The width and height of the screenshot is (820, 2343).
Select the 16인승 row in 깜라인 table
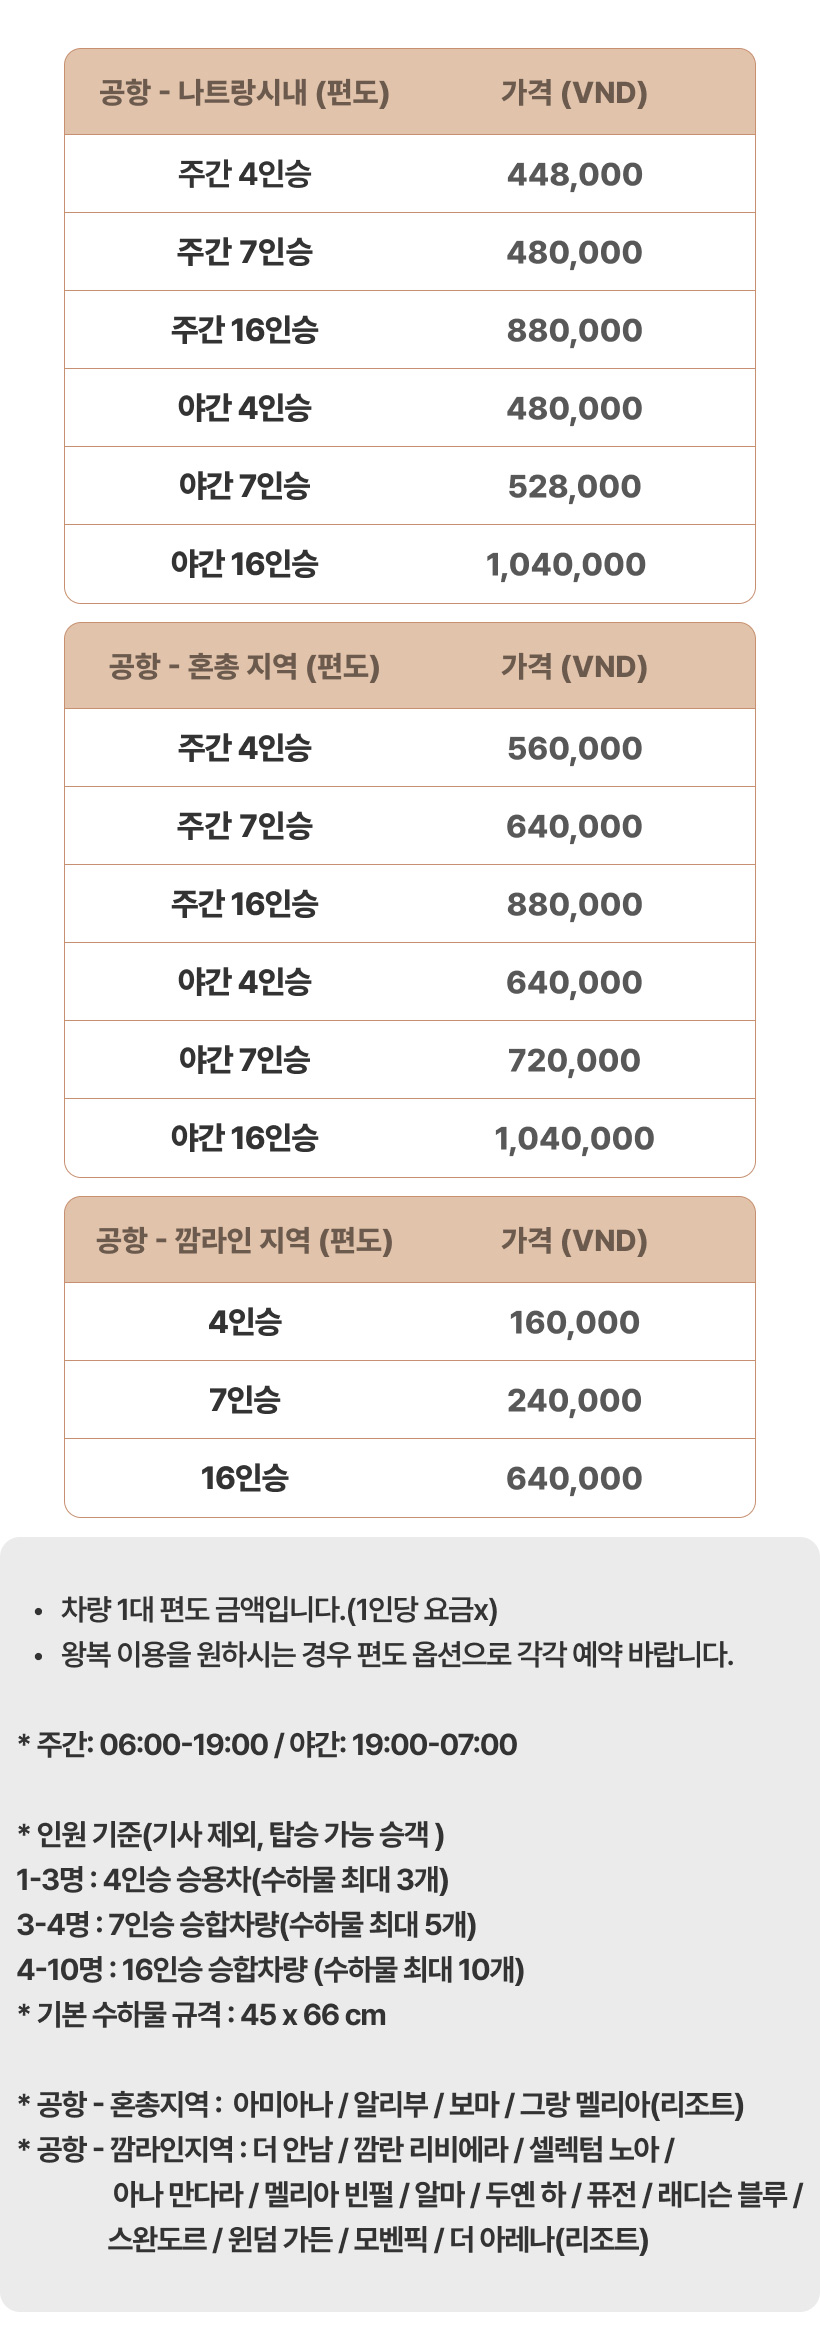[x=244, y=1478]
